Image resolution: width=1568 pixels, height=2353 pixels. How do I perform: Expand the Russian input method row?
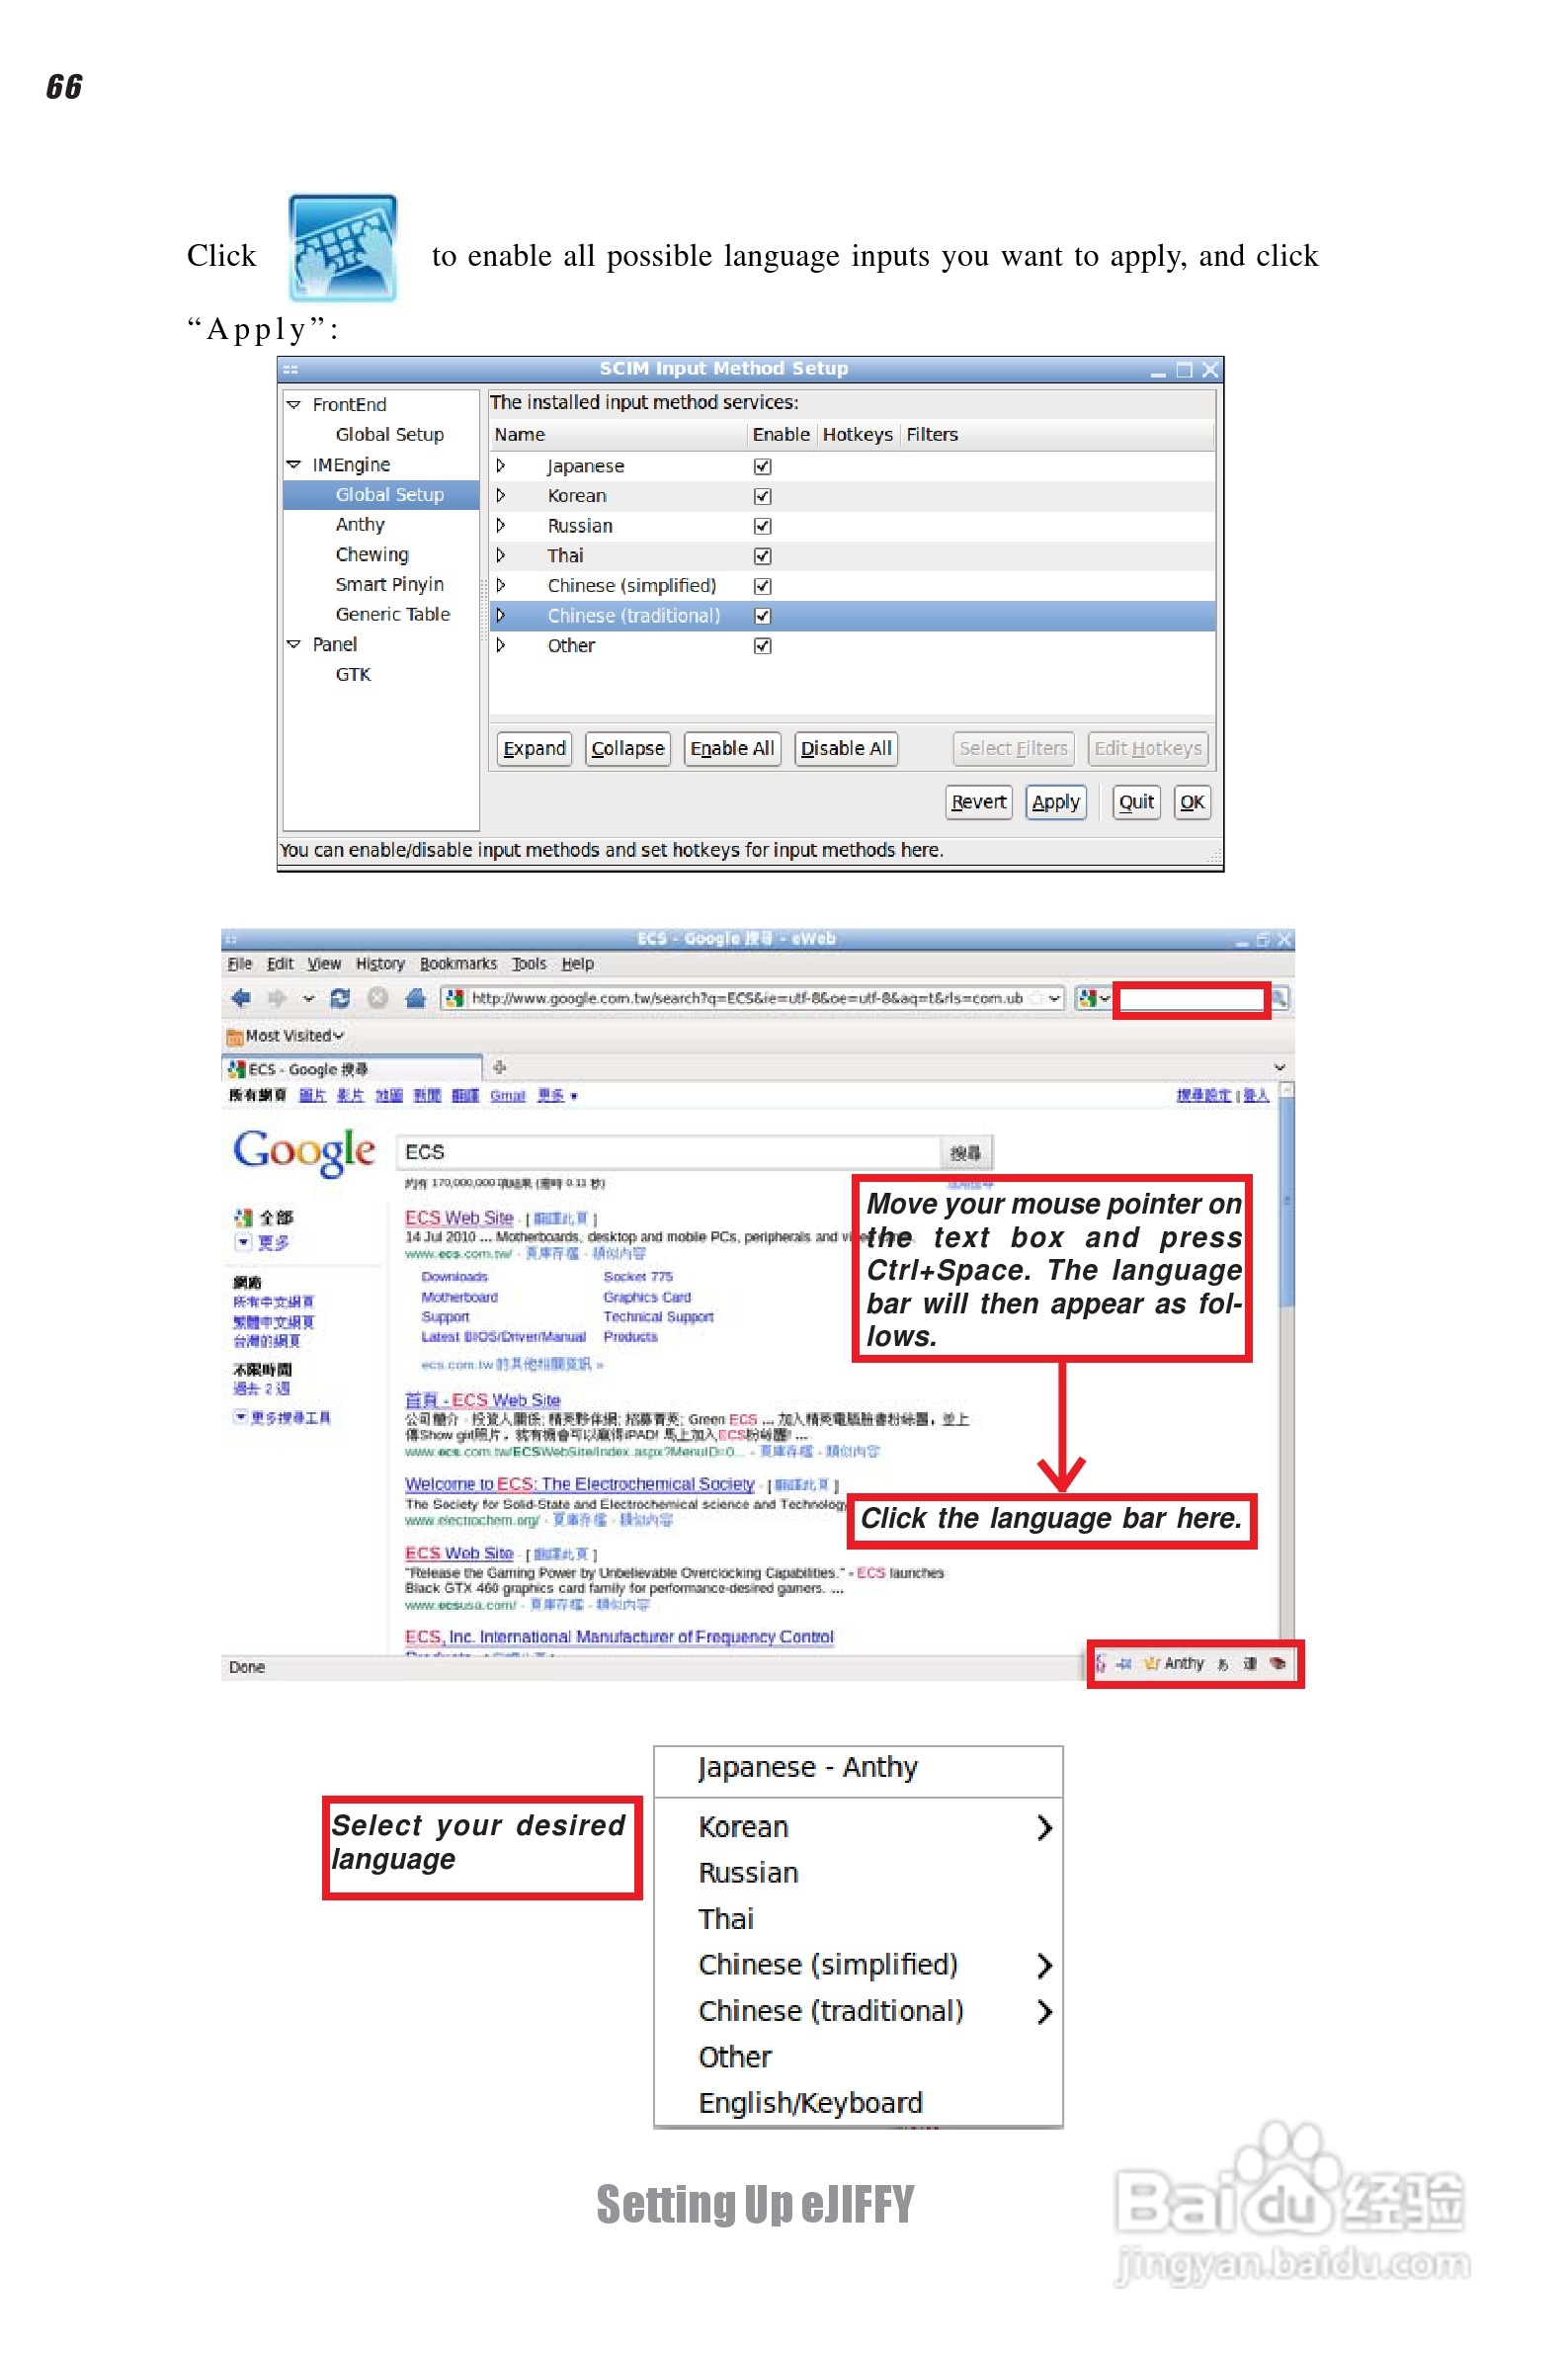point(501,526)
